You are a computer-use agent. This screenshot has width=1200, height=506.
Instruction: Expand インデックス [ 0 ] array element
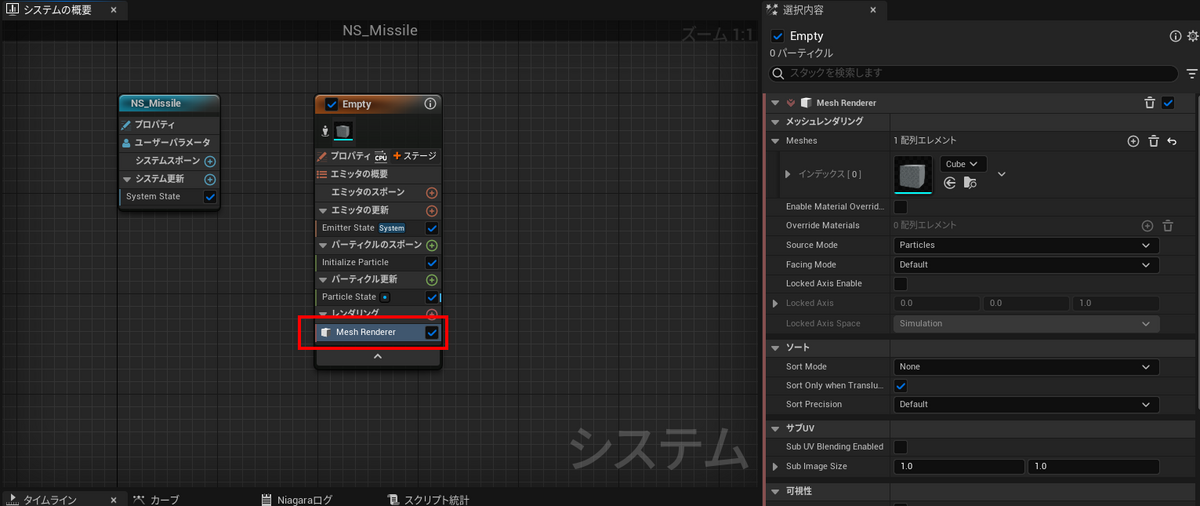click(788, 174)
